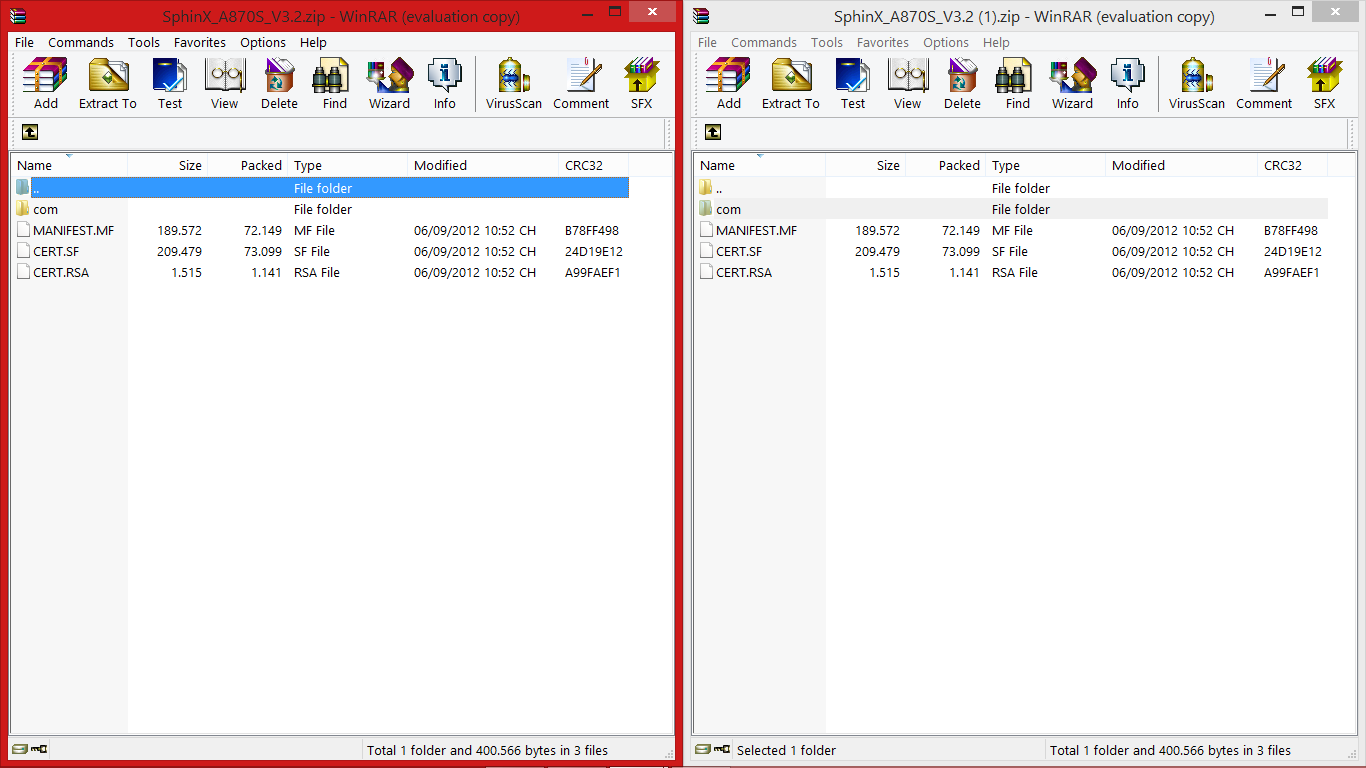Sort by Name column in left window
The image size is (1366, 768).
69,165
